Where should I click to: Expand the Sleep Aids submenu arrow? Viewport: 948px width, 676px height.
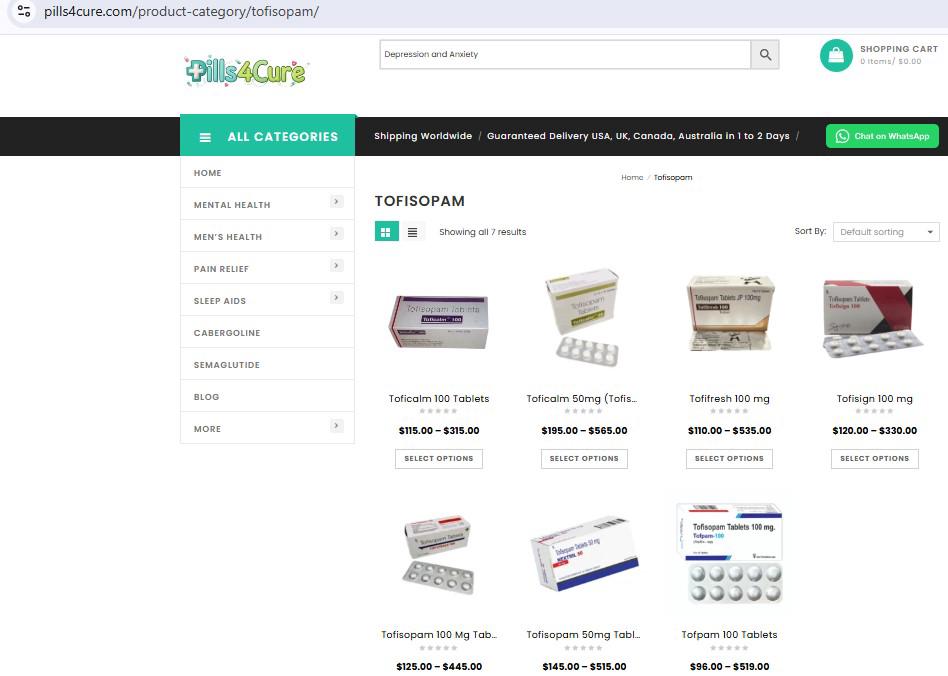(337, 297)
